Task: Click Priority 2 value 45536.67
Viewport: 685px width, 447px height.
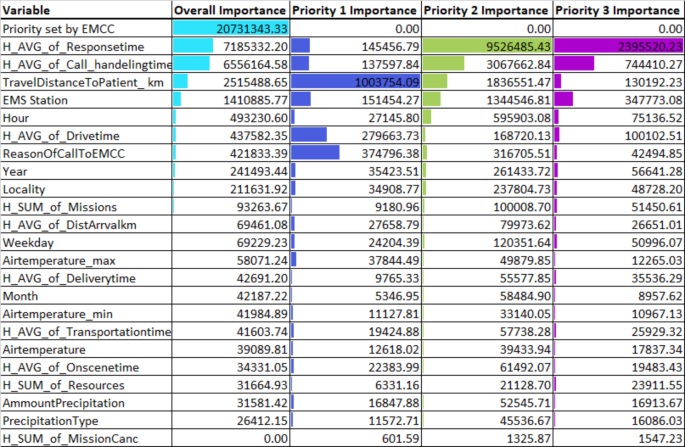Action: (x=526, y=421)
